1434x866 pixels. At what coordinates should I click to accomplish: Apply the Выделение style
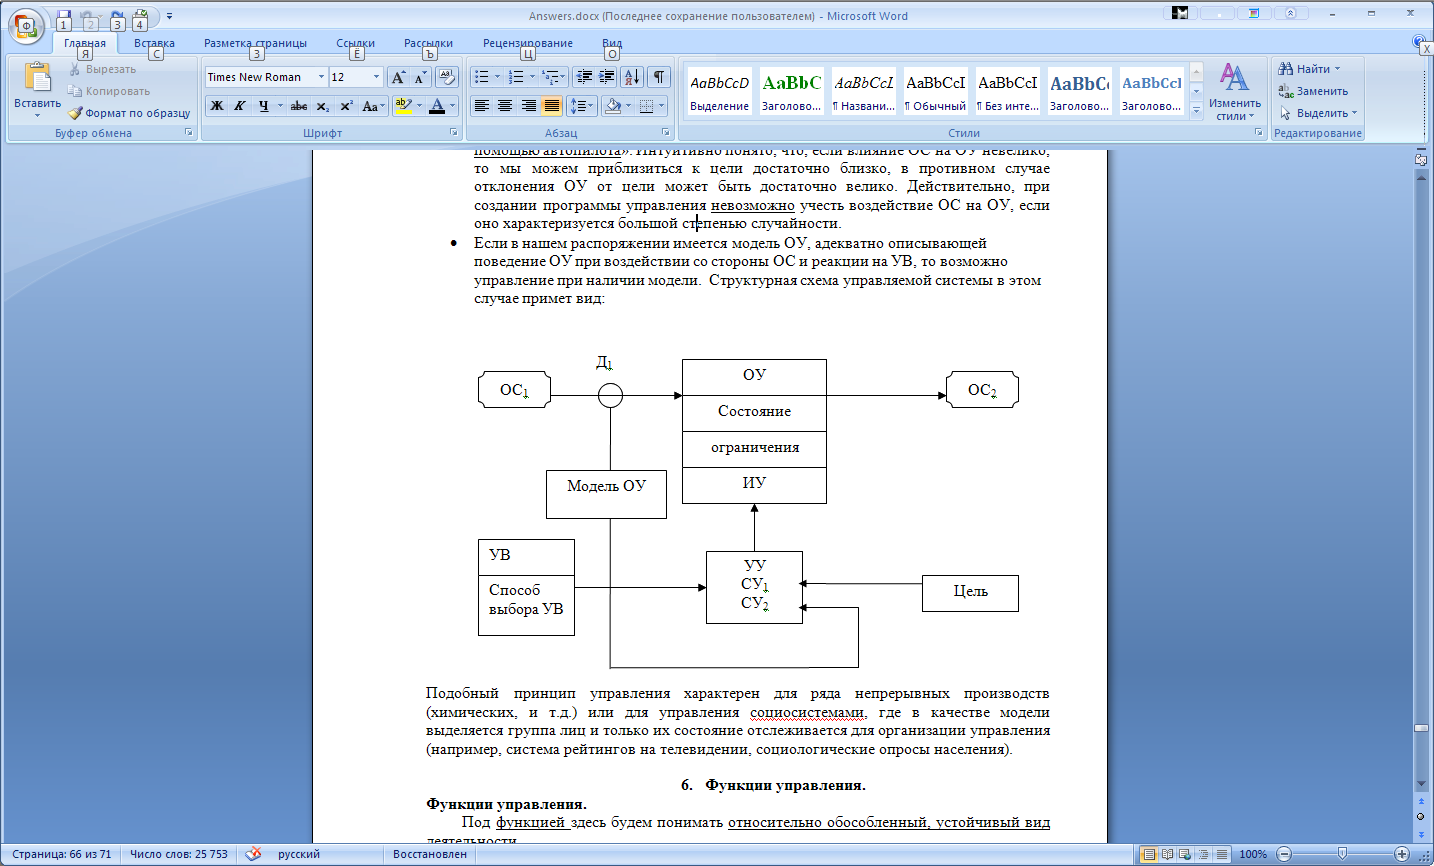pos(719,92)
